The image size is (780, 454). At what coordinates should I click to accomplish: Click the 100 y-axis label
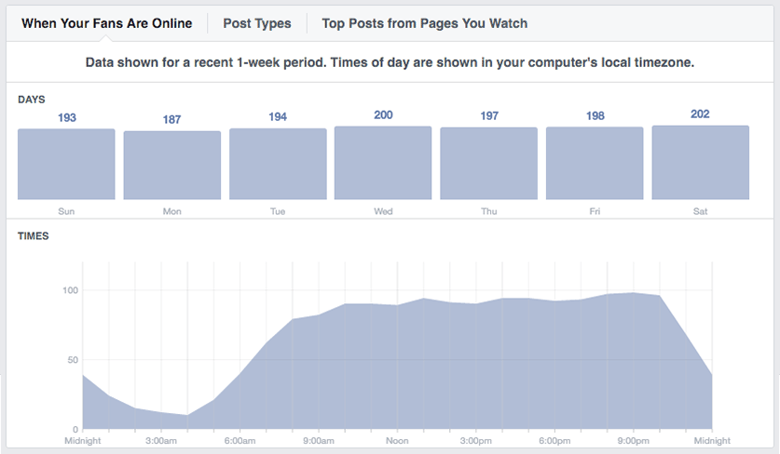pos(70,290)
